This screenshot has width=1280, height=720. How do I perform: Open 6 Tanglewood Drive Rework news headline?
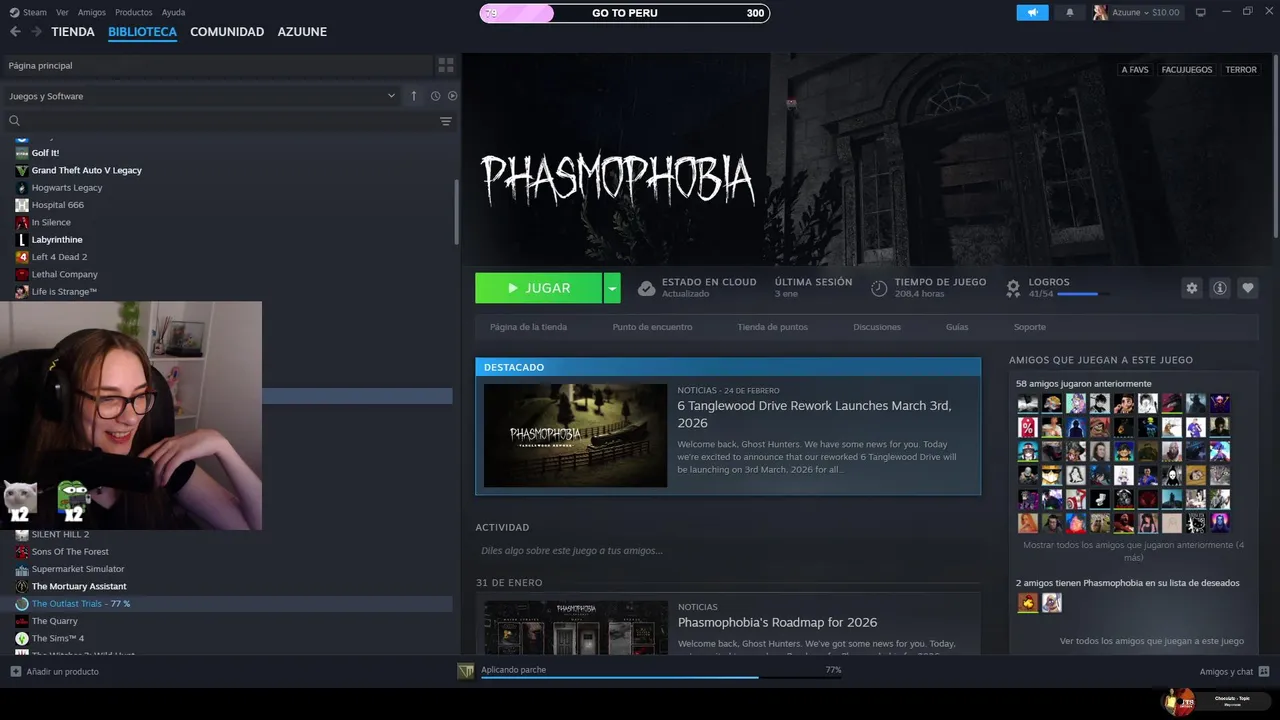814,414
